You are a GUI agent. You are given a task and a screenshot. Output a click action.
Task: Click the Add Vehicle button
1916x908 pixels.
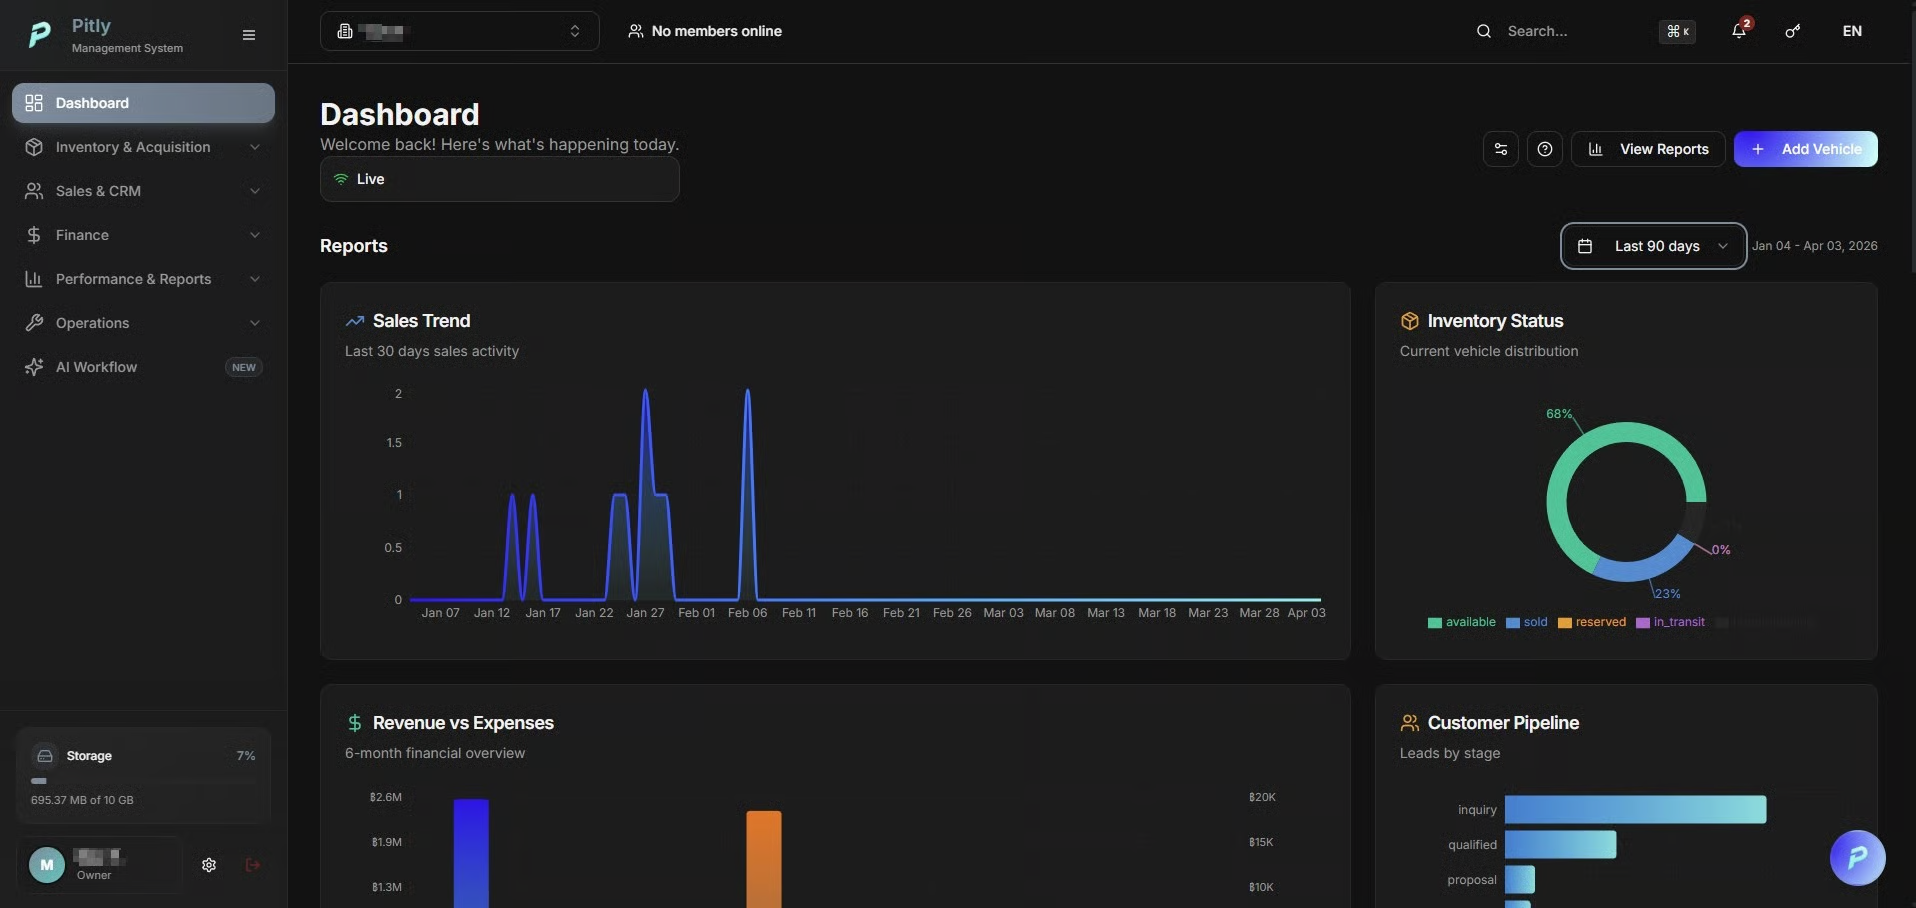[1806, 149]
